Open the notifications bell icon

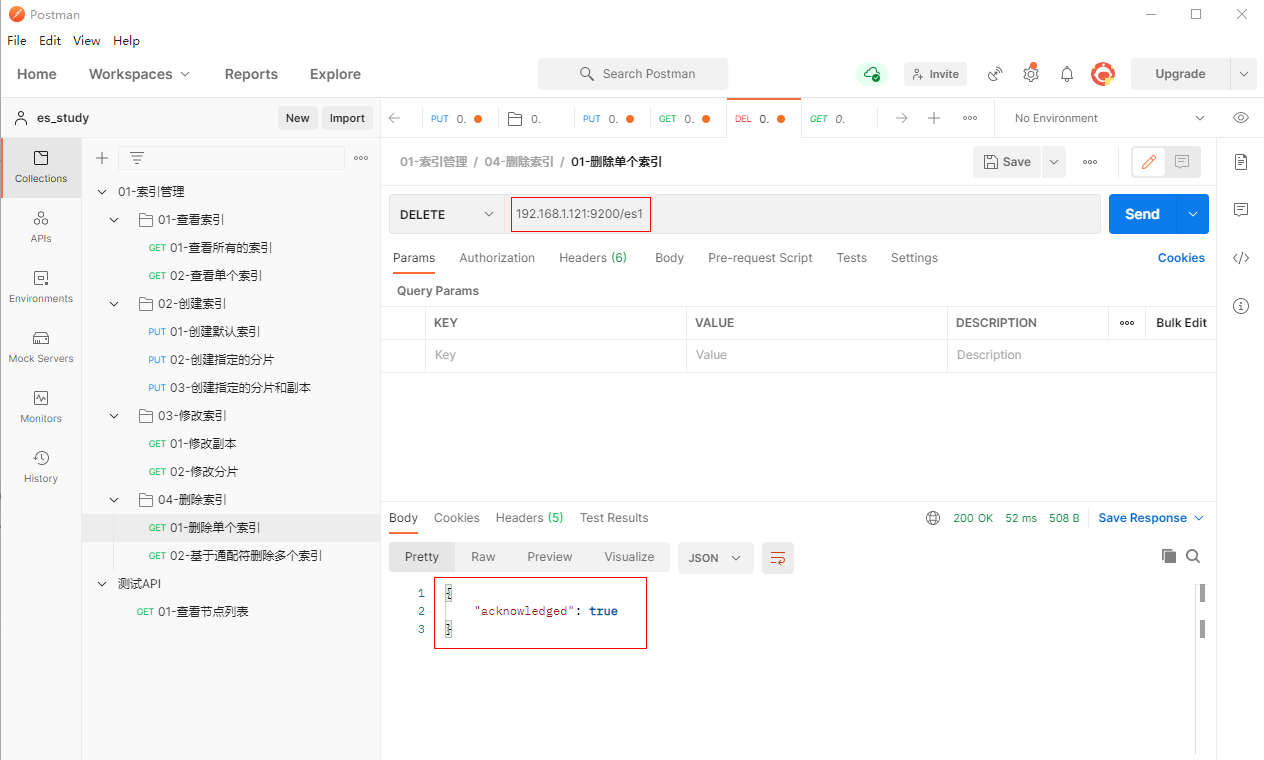(1067, 74)
